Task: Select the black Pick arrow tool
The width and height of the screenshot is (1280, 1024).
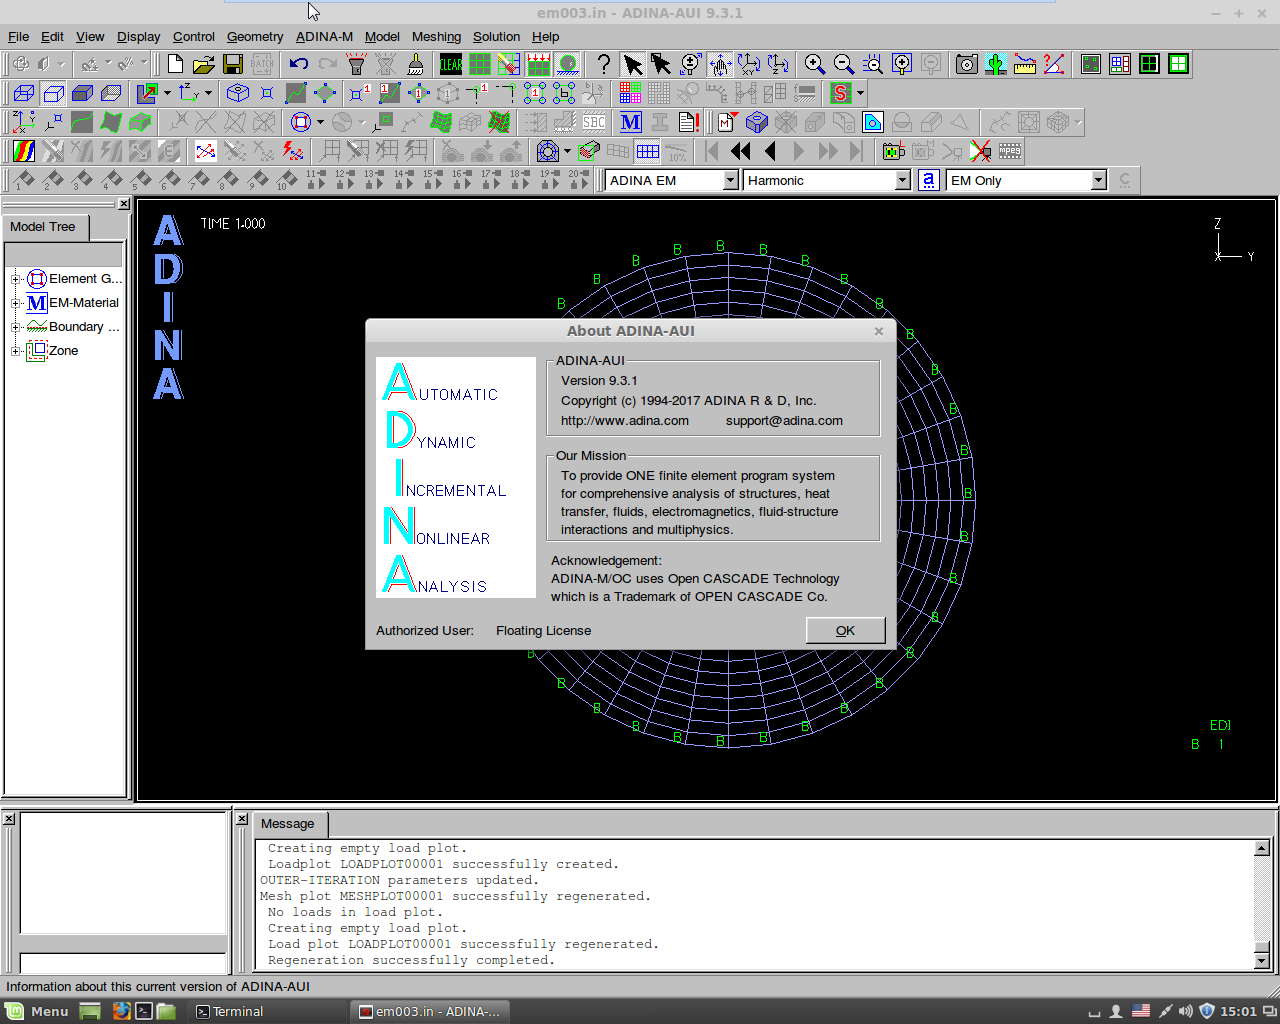Action: (x=632, y=64)
